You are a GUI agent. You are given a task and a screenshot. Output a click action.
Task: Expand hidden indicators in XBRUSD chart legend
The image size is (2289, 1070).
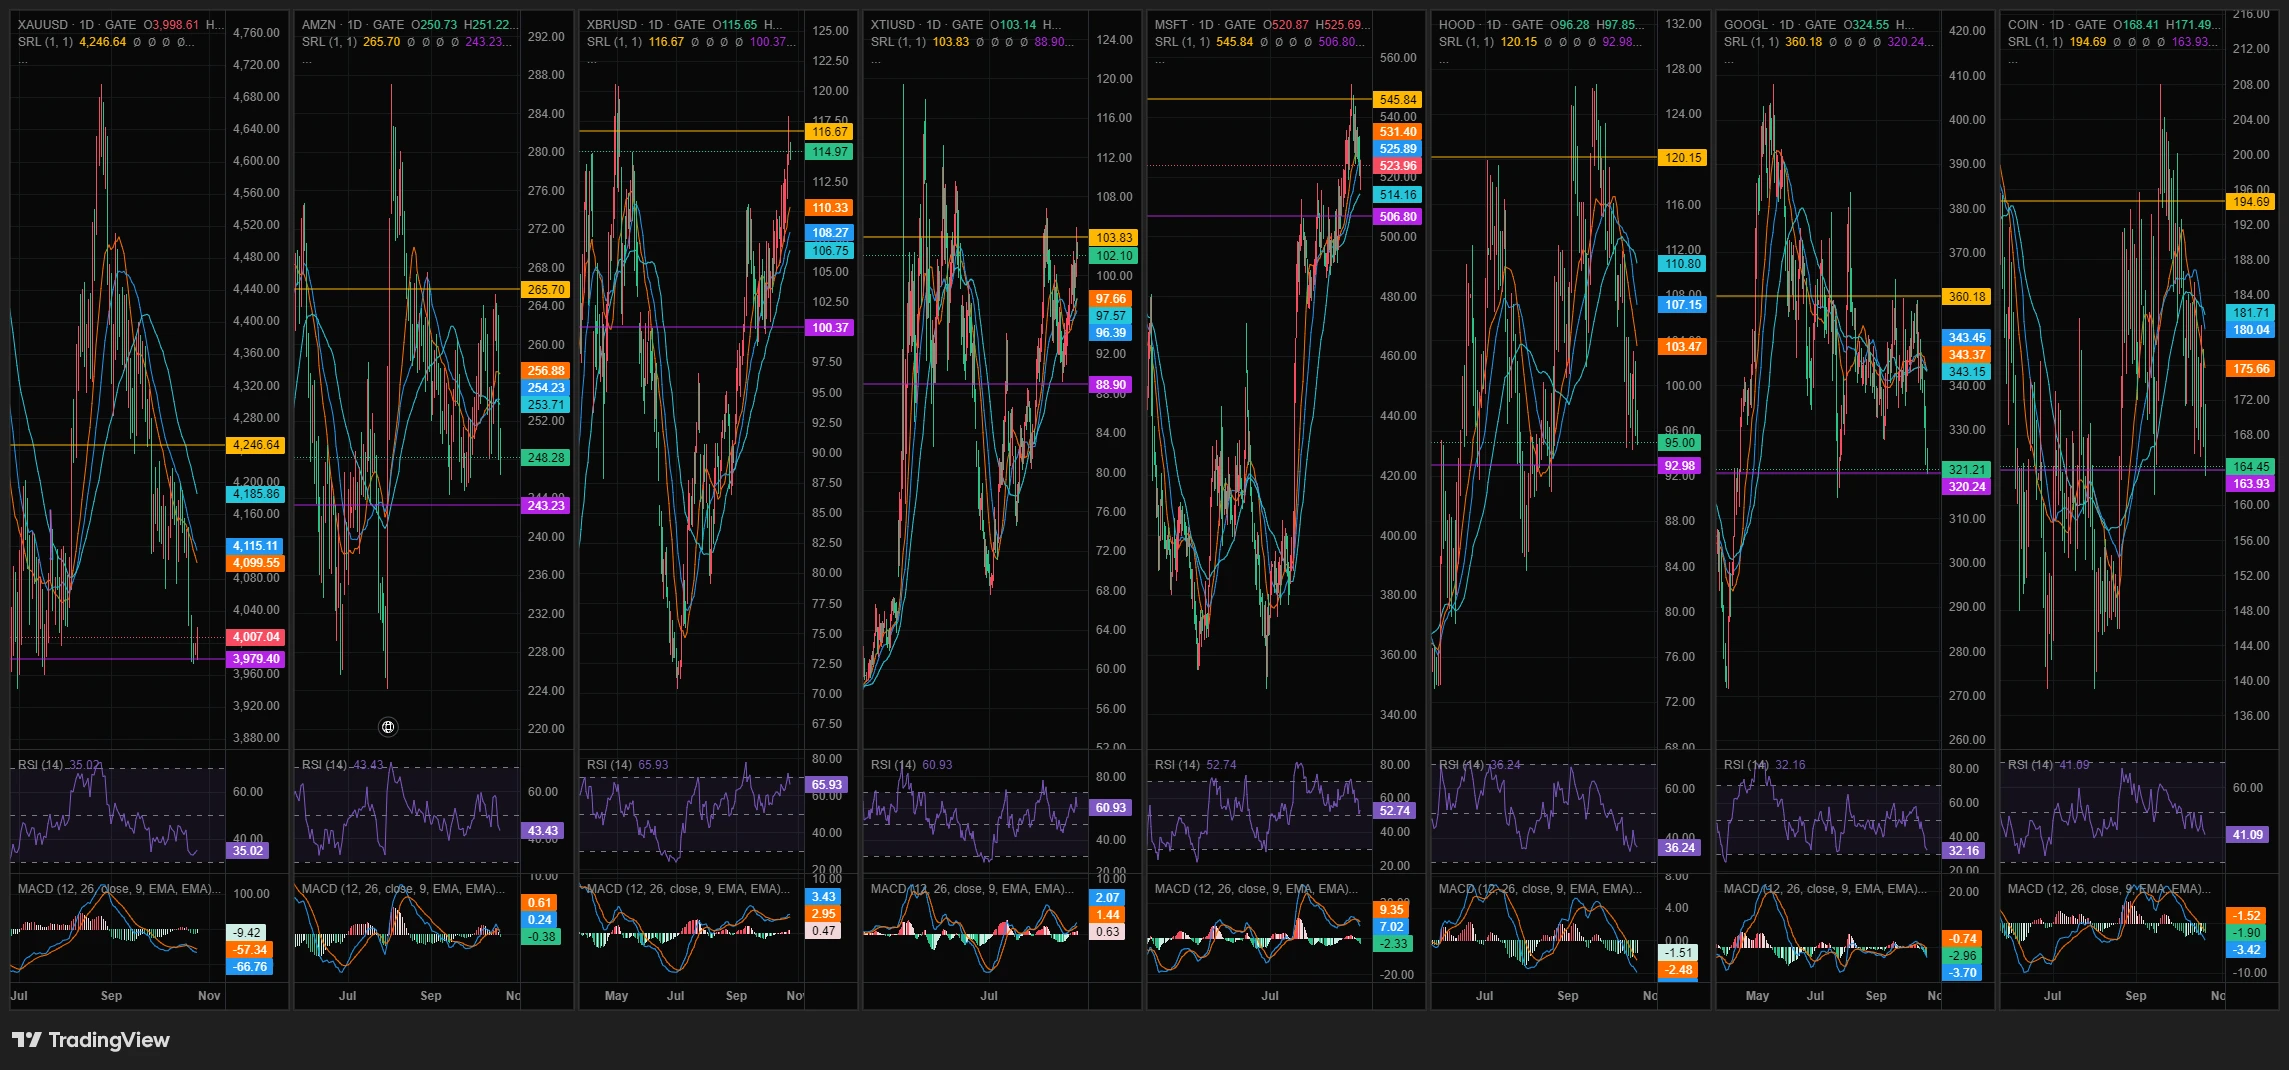point(592,61)
